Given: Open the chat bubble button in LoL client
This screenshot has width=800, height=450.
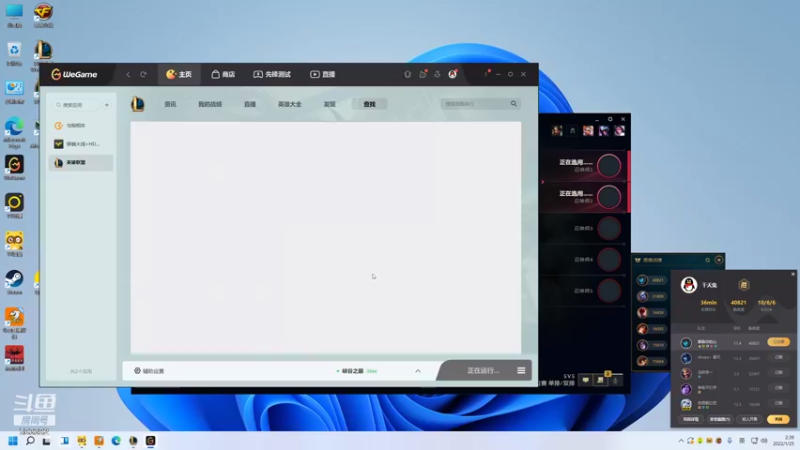Looking at the screenshot, I should tap(586, 380).
